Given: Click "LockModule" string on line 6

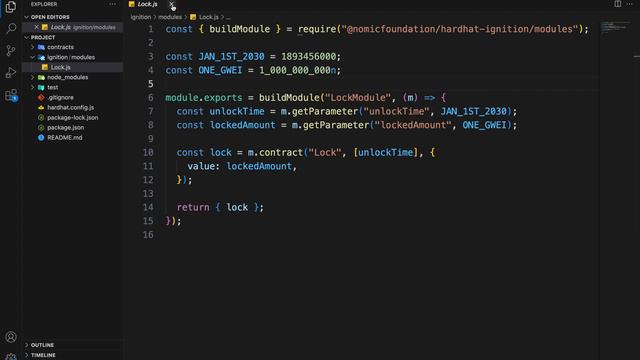Looking at the screenshot, I should click(x=358, y=98).
